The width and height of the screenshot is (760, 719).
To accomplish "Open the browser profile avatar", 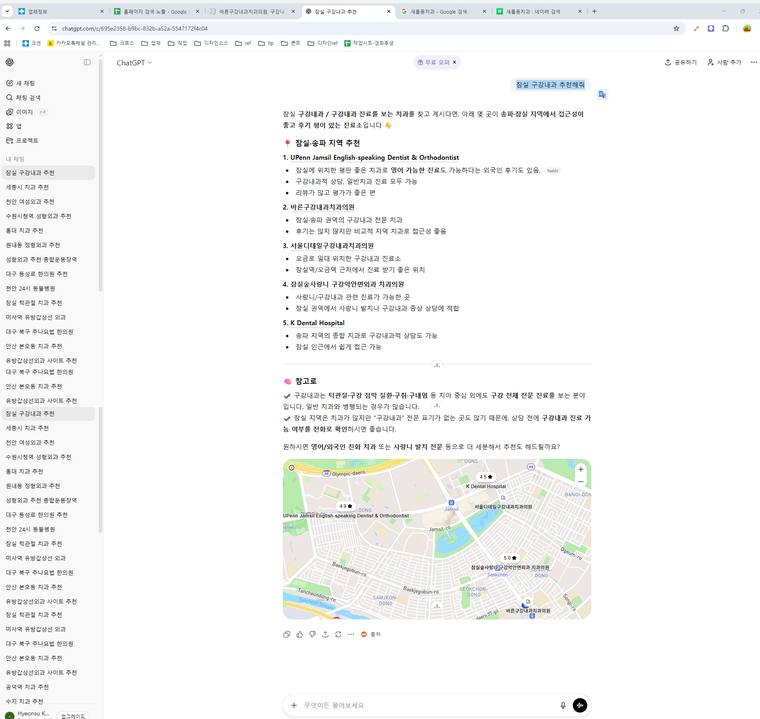I will [x=747, y=29].
